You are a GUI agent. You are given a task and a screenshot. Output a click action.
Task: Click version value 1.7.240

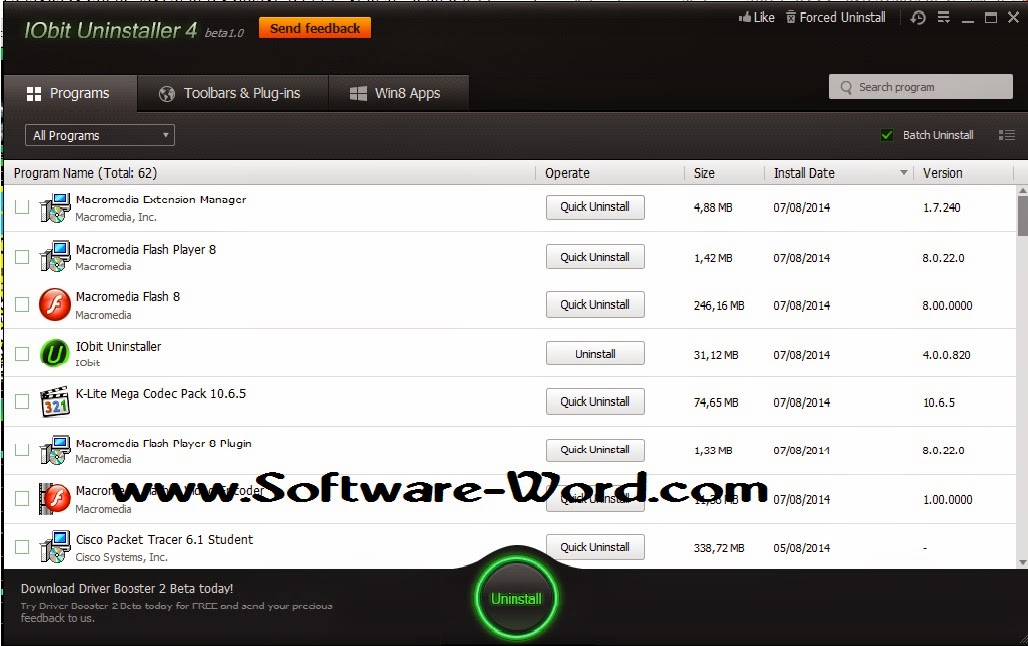[x=941, y=208]
